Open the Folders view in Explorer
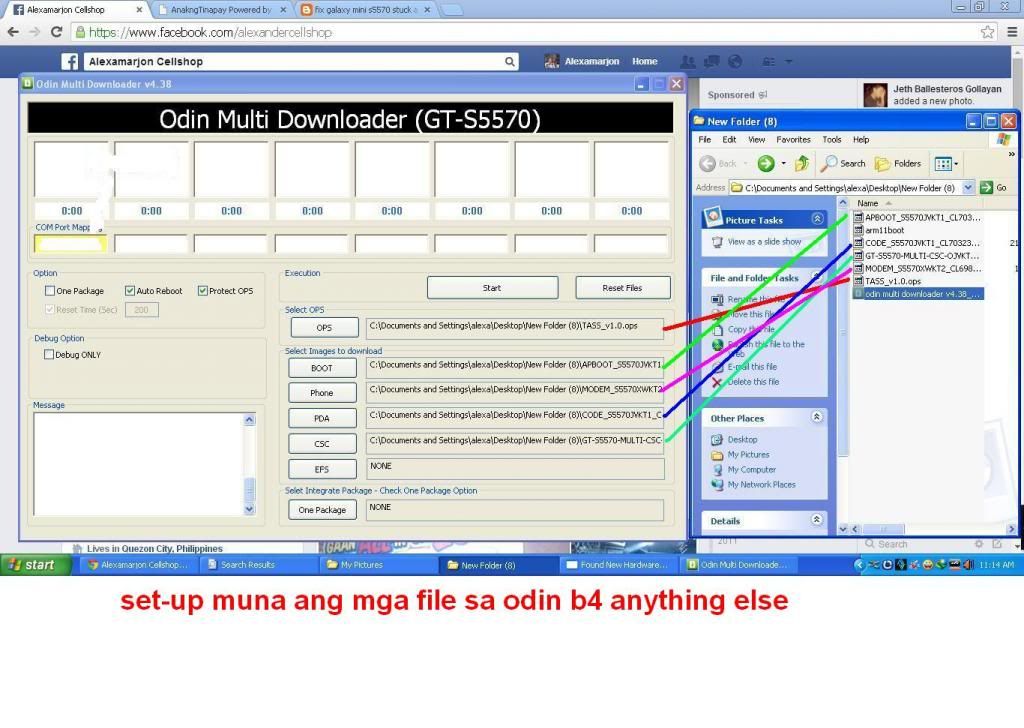Viewport: 1024px width, 728px height. pyautogui.click(x=897, y=163)
